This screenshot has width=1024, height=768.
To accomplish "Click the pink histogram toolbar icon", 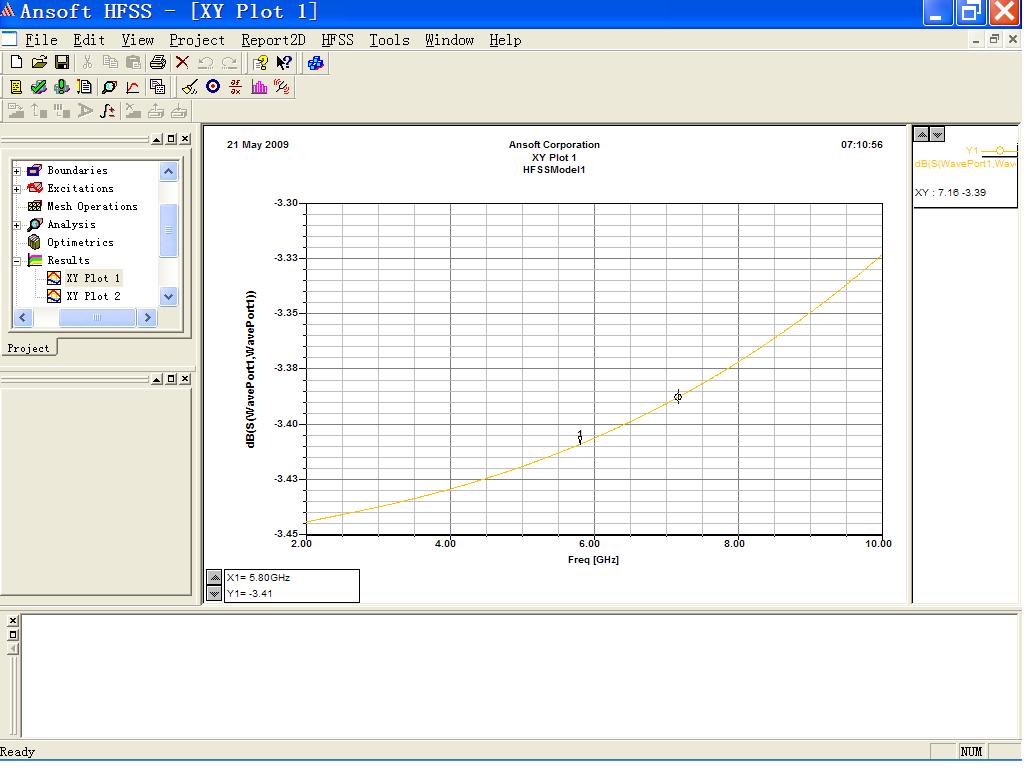I will [259, 87].
